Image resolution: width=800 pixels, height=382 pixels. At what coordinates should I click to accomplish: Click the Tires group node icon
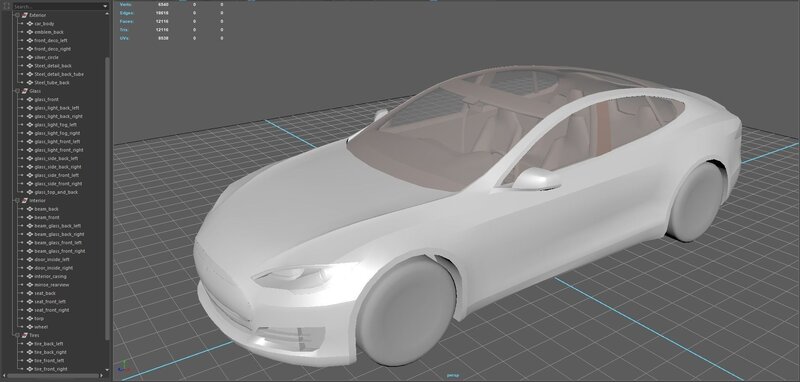click(24, 336)
